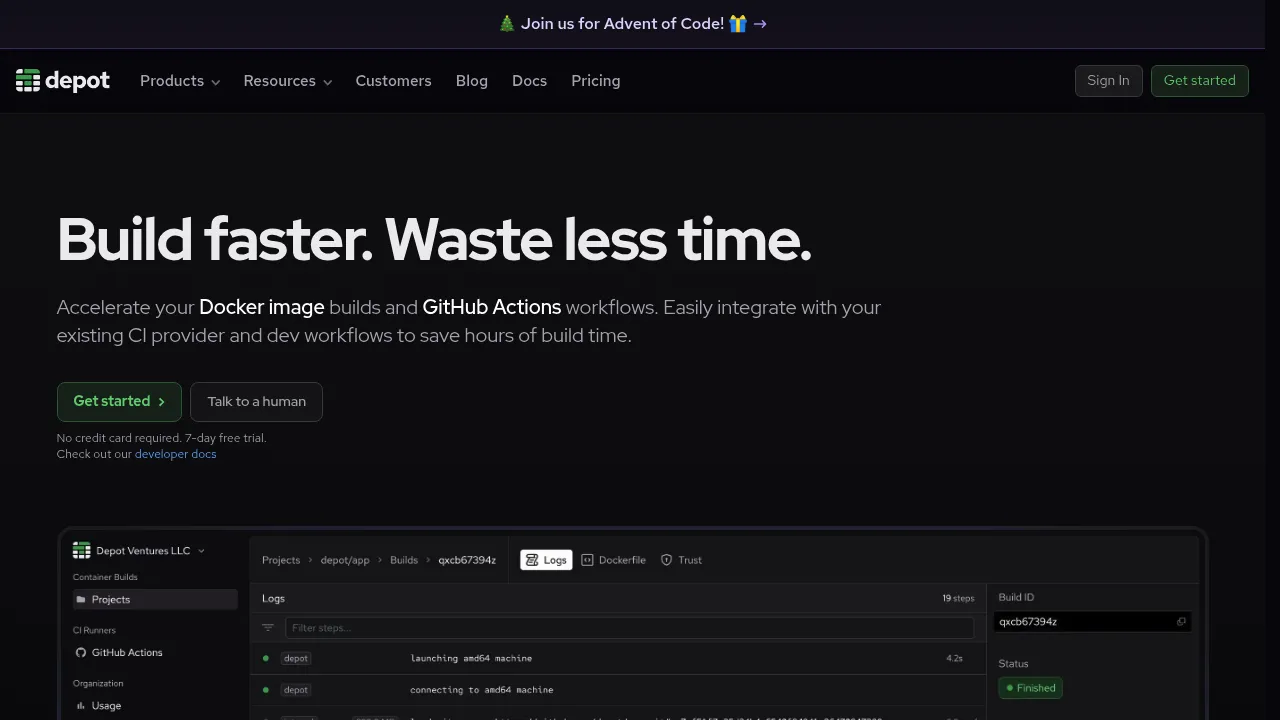1280x720 pixels.
Task: Open the Docs nav link
Action: coord(529,81)
